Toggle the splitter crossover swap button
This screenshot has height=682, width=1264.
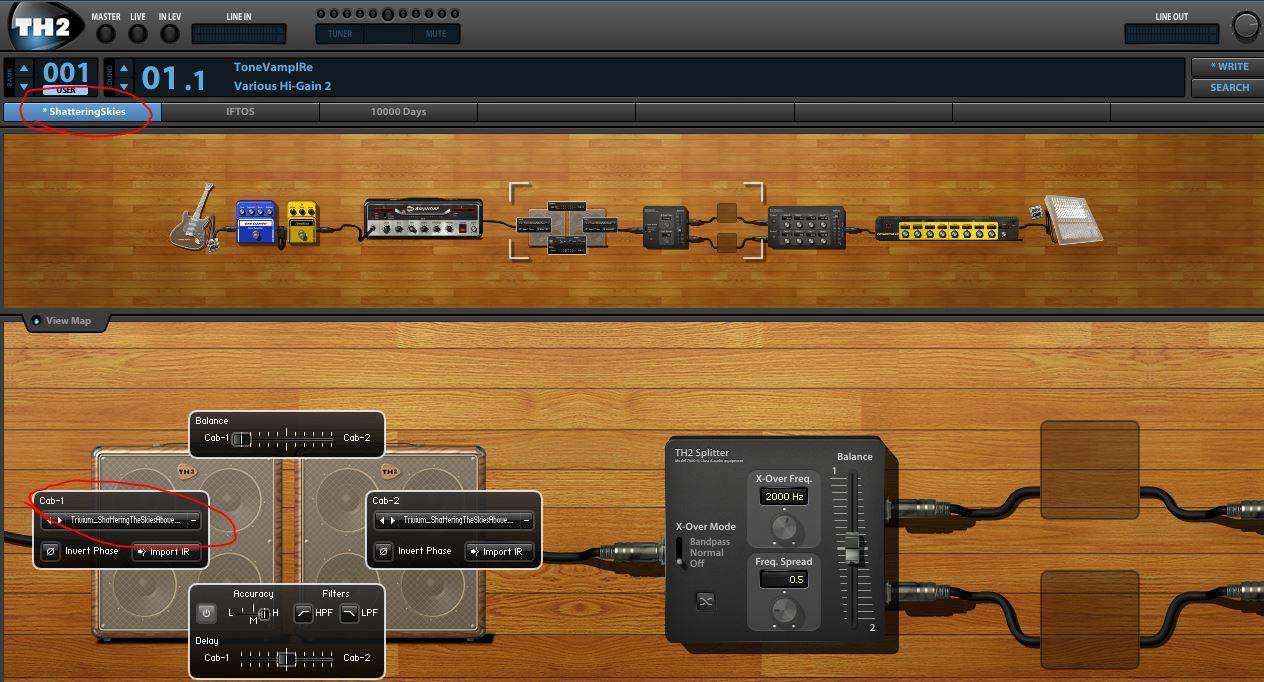706,601
